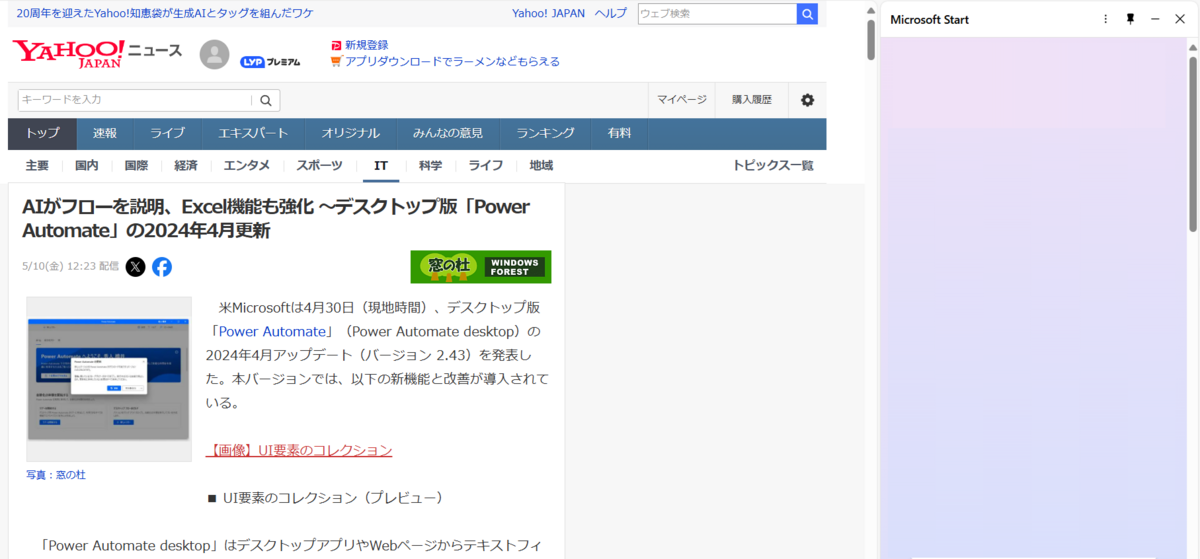The width and height of the screenshot is (1200, 559).
Task: Click the keyword search magnifier icon
Action: tap(266, 100)
